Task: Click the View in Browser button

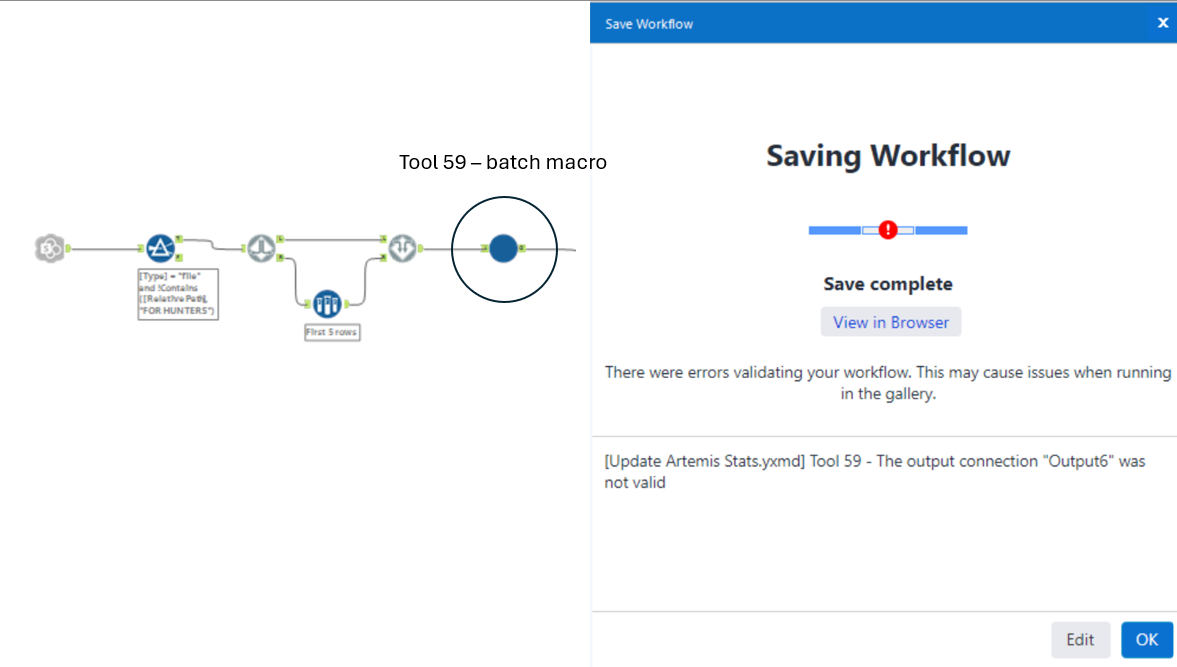Action: coord(890,321)
